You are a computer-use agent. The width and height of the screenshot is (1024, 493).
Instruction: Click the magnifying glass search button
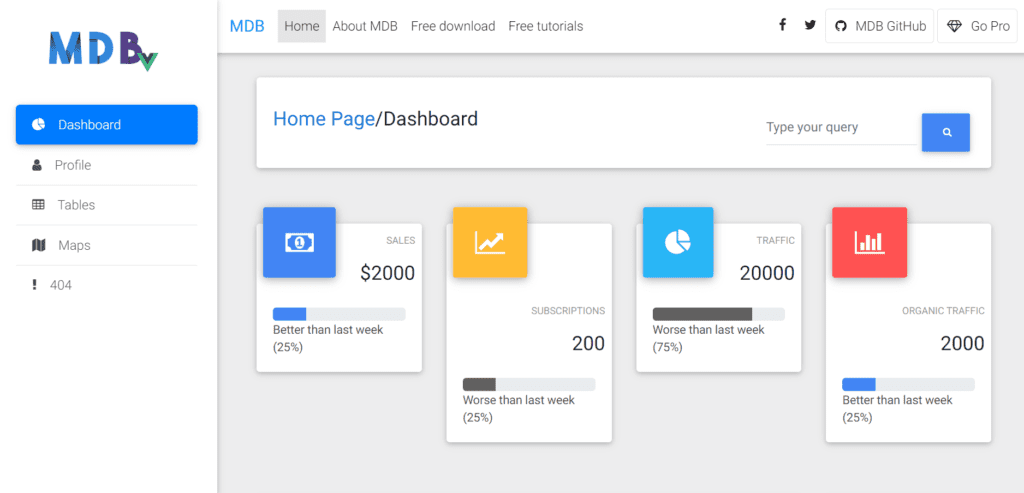coord(946,133)
